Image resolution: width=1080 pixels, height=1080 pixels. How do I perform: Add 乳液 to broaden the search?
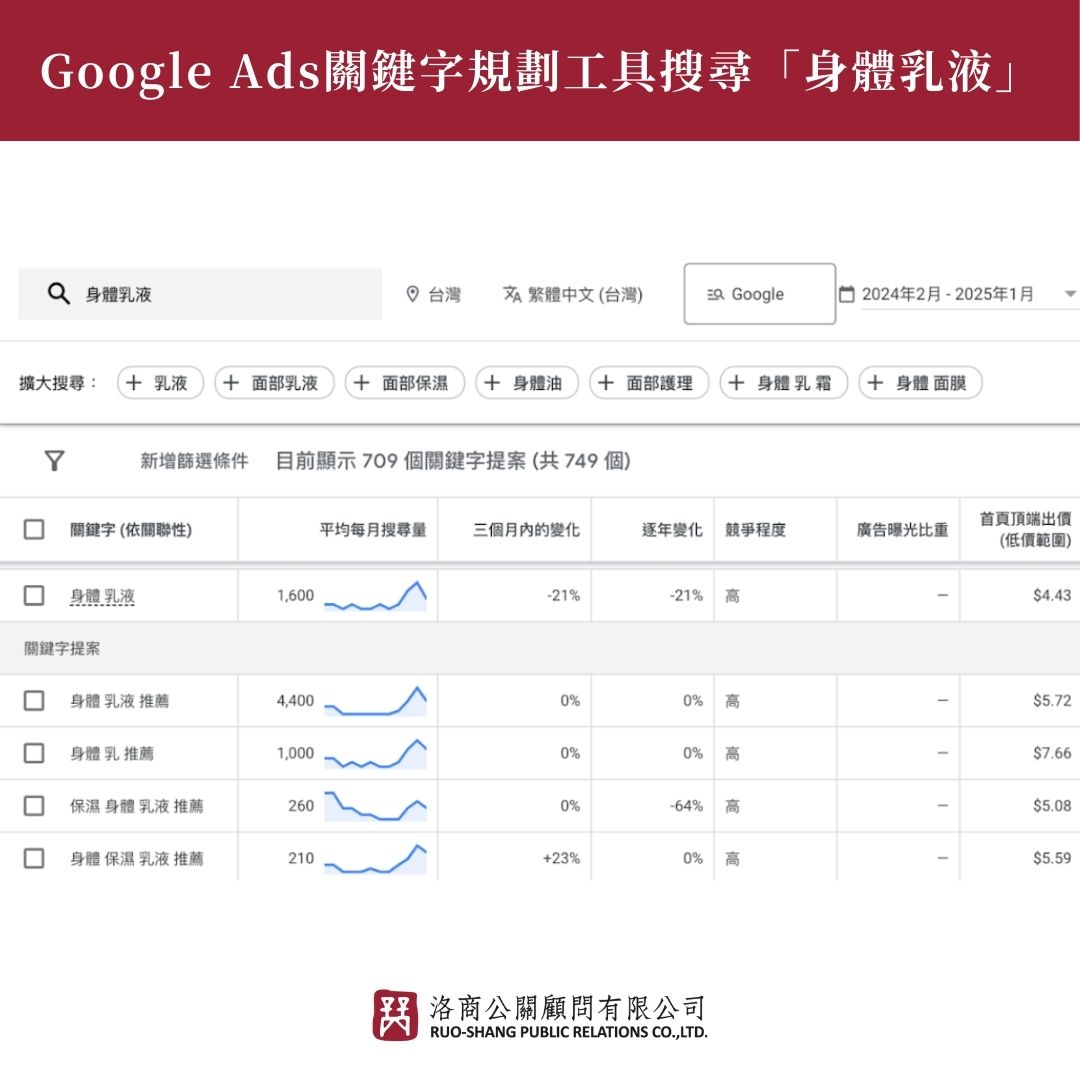tap(160, 383)
